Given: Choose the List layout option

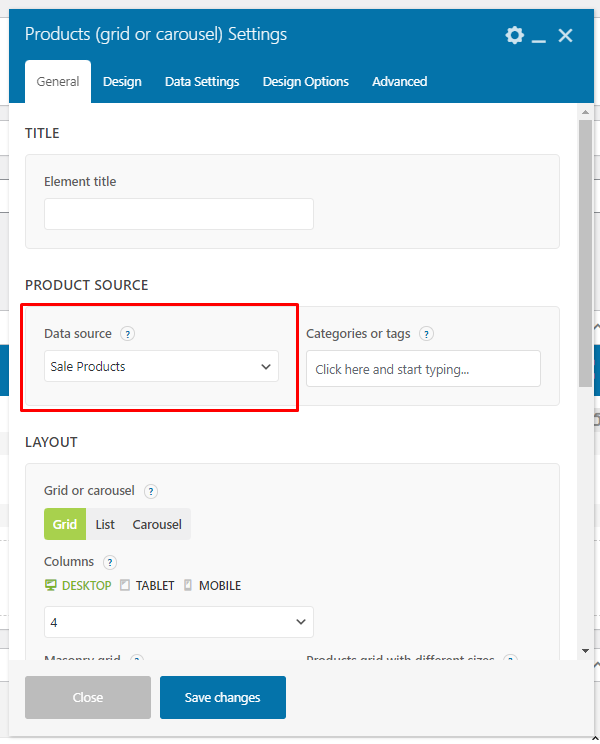Looking at the screenshot, I should 105,524.
